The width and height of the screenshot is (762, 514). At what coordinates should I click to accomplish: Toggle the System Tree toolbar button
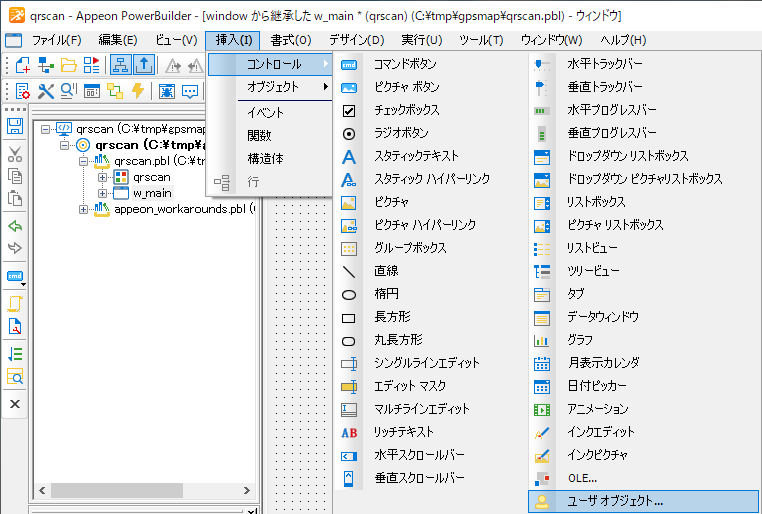click(x=121, y=65)
